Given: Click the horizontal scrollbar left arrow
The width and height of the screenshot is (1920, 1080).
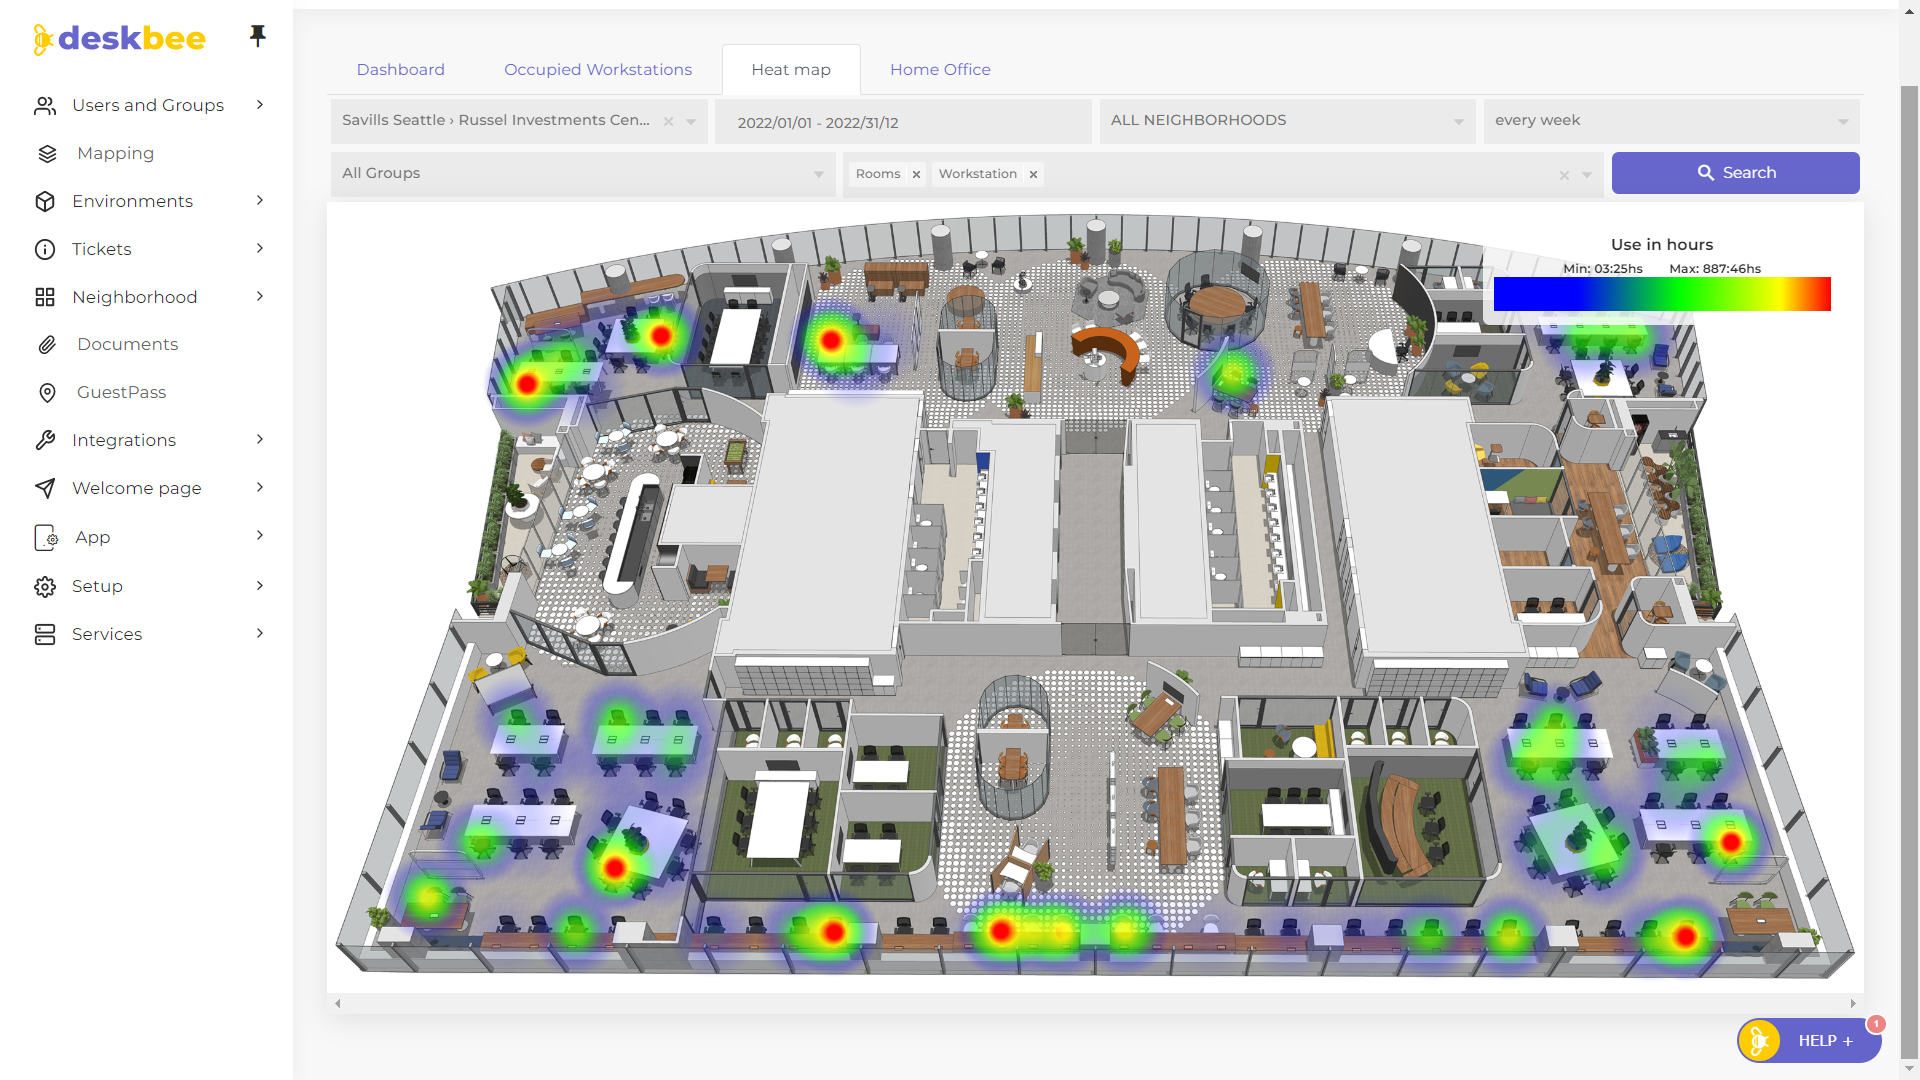Looking at the screenshot, I should [338, 1003].
